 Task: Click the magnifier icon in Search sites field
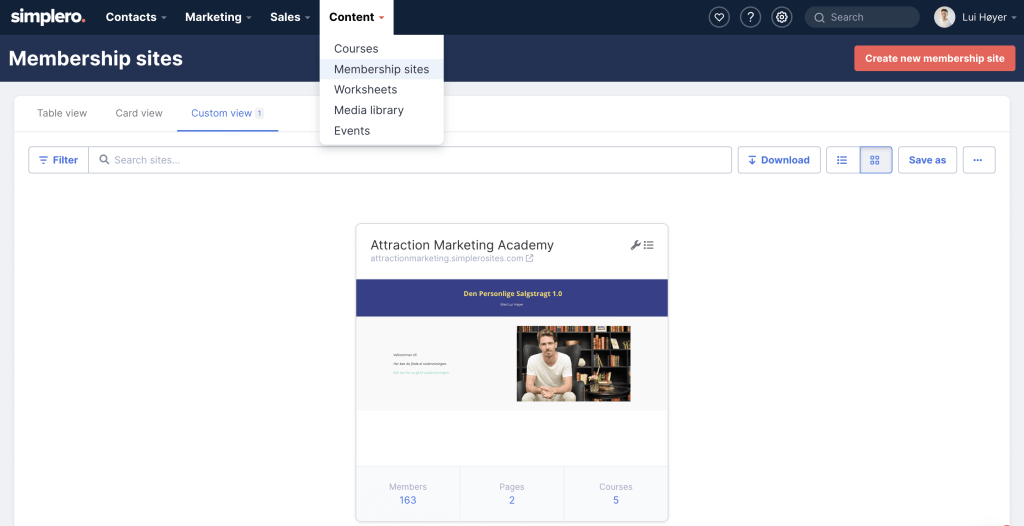tap(104, 159)
